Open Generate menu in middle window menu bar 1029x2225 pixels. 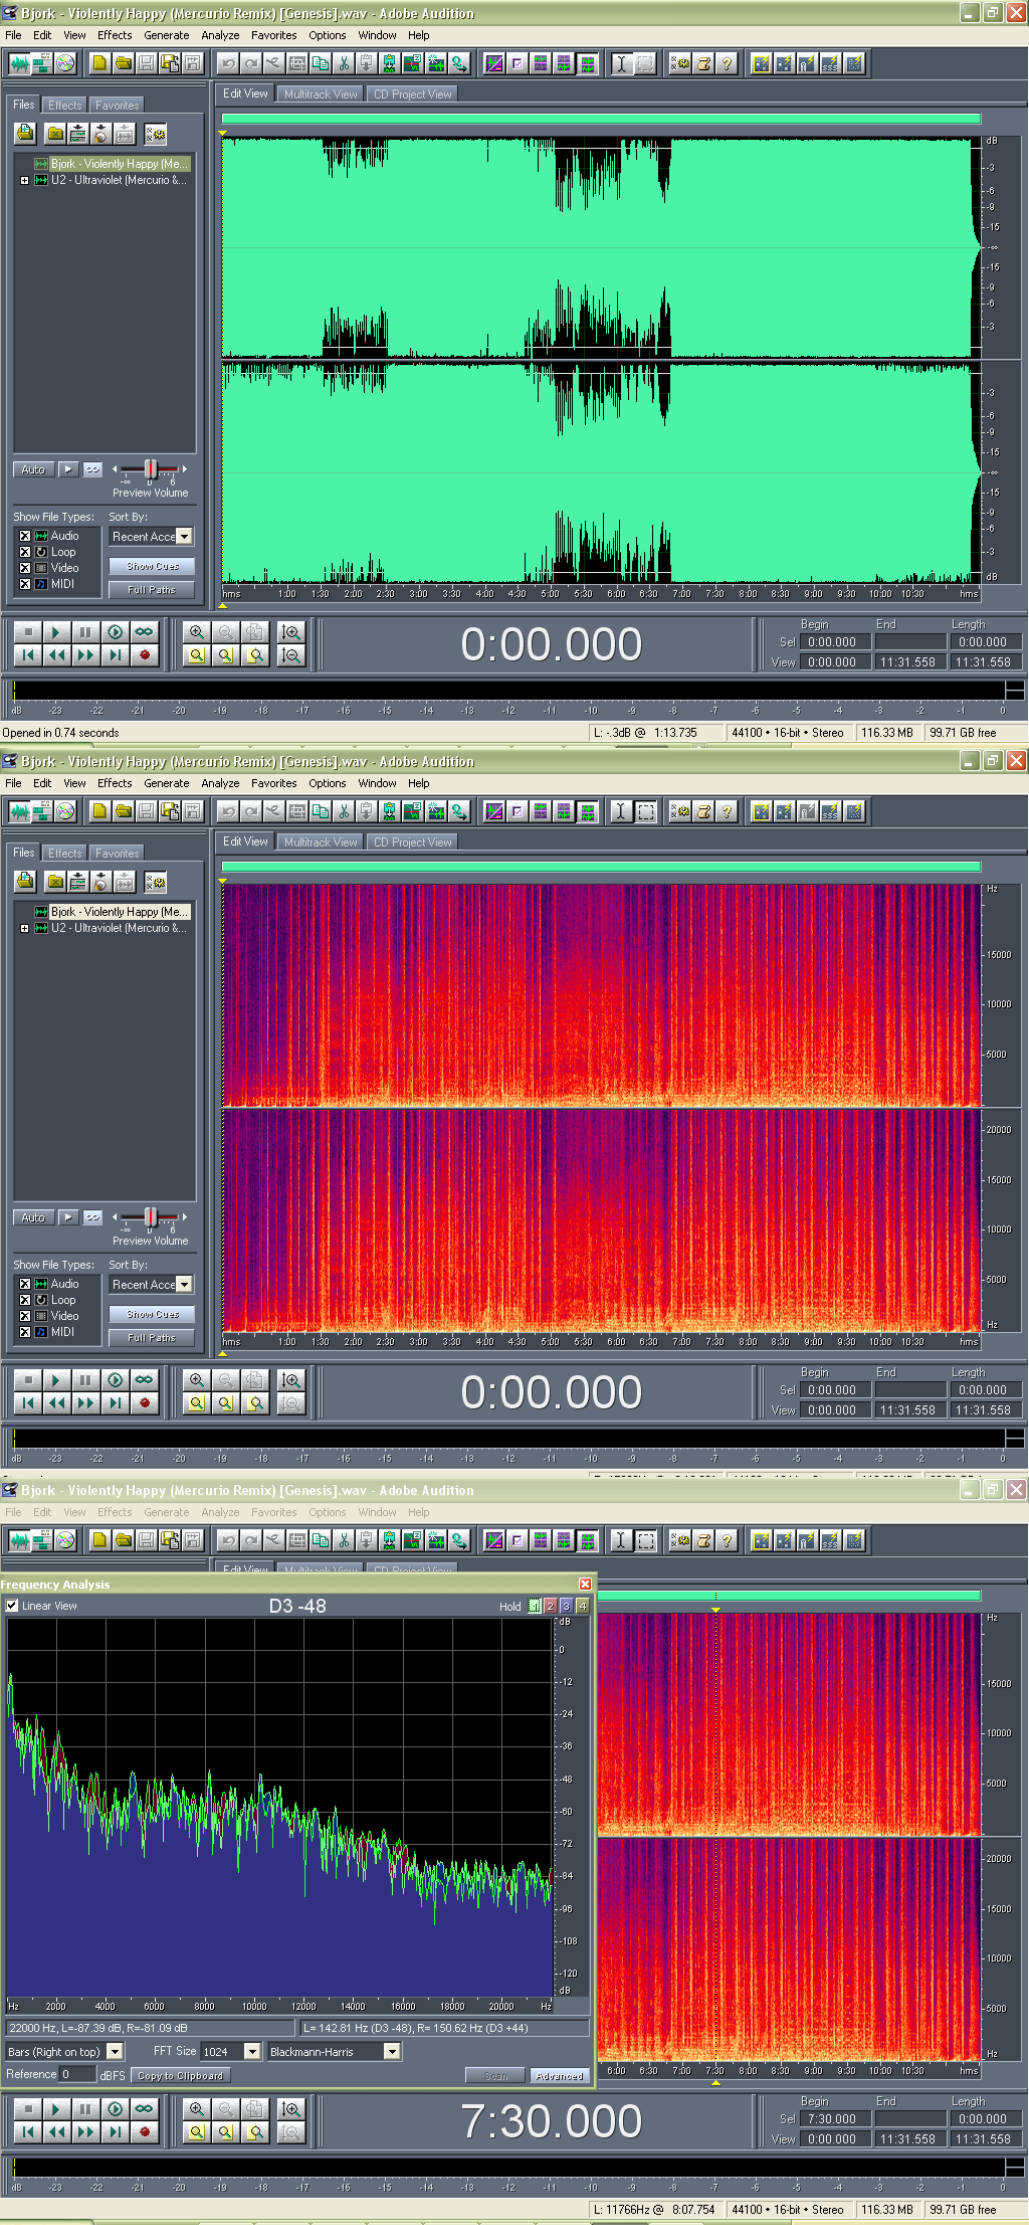166,784
